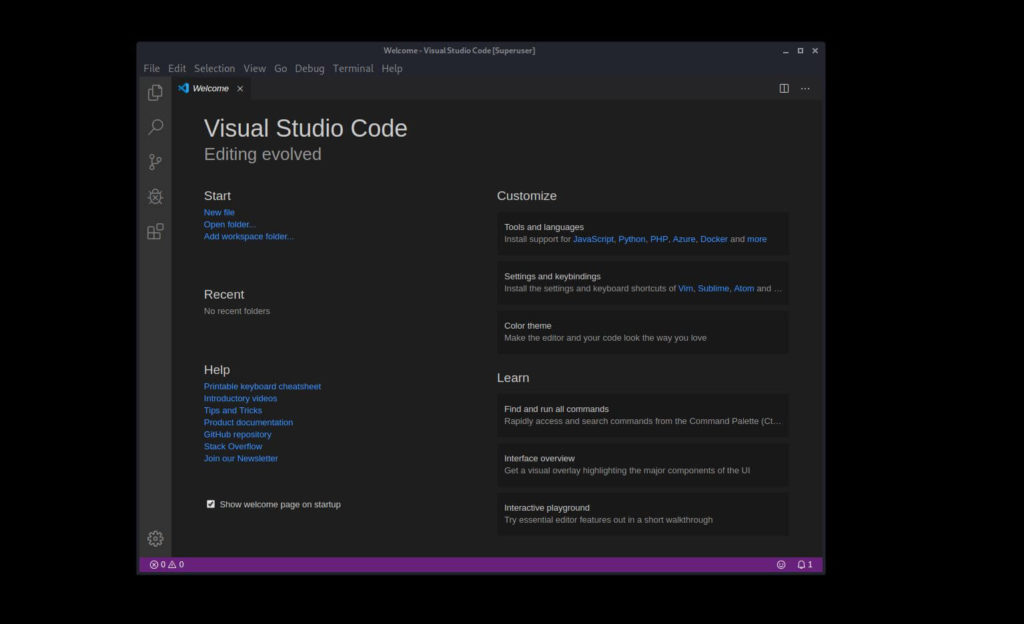The width and height of the screenshot is (1024, 624).
Task: Open the Tips and Tricks link
Action: pyautogui.click(x=233, y=410)
